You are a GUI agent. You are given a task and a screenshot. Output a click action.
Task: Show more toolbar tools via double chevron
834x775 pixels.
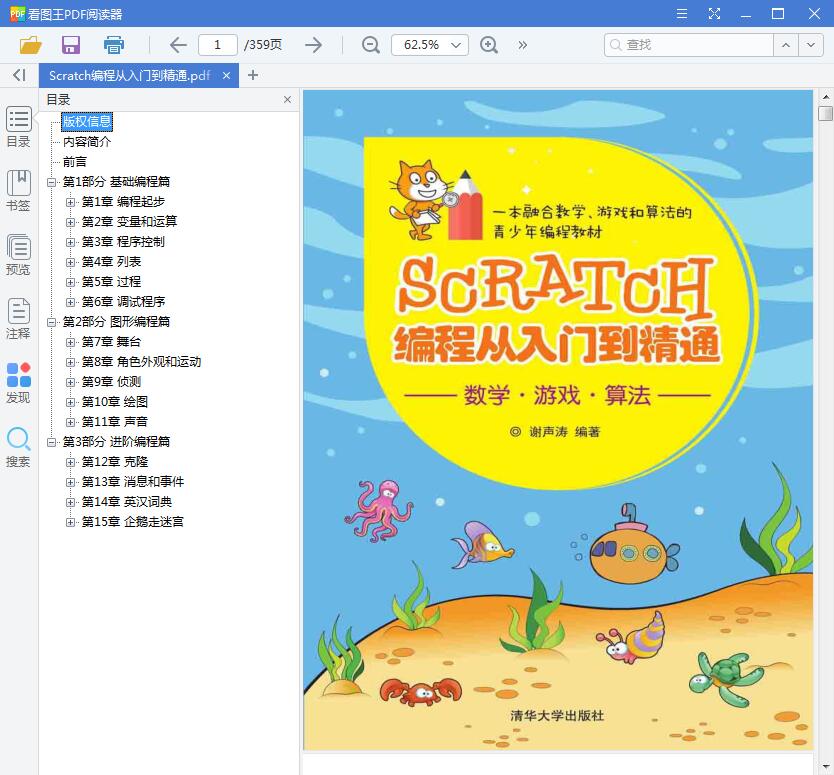coord(523,45)
